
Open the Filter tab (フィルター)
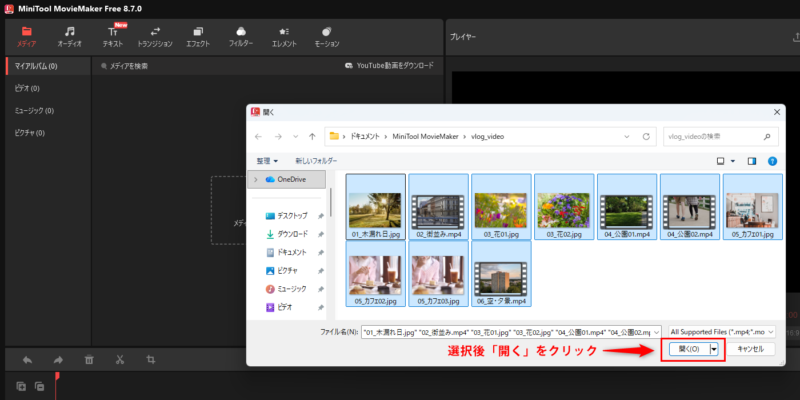click(241, 37)
